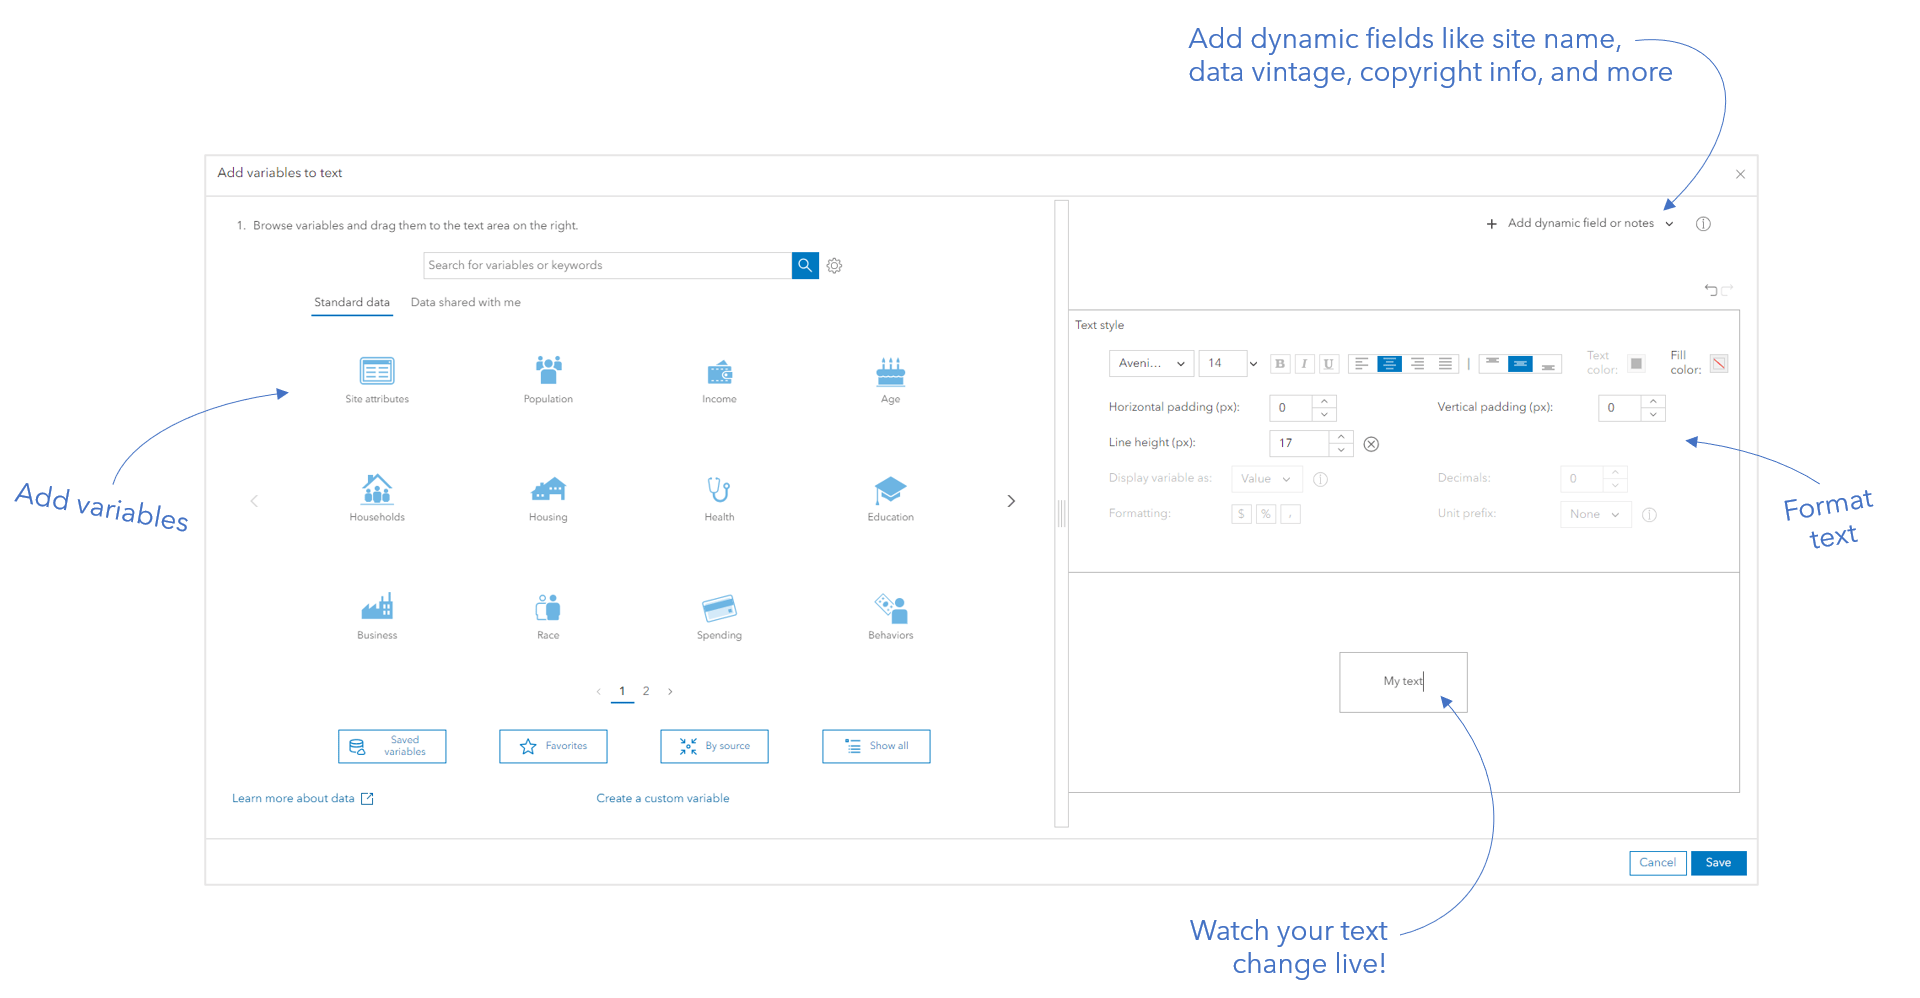Open the Behaviors category
The image size is (1920, 998).
pyautogui.click(x=890, y=616)
